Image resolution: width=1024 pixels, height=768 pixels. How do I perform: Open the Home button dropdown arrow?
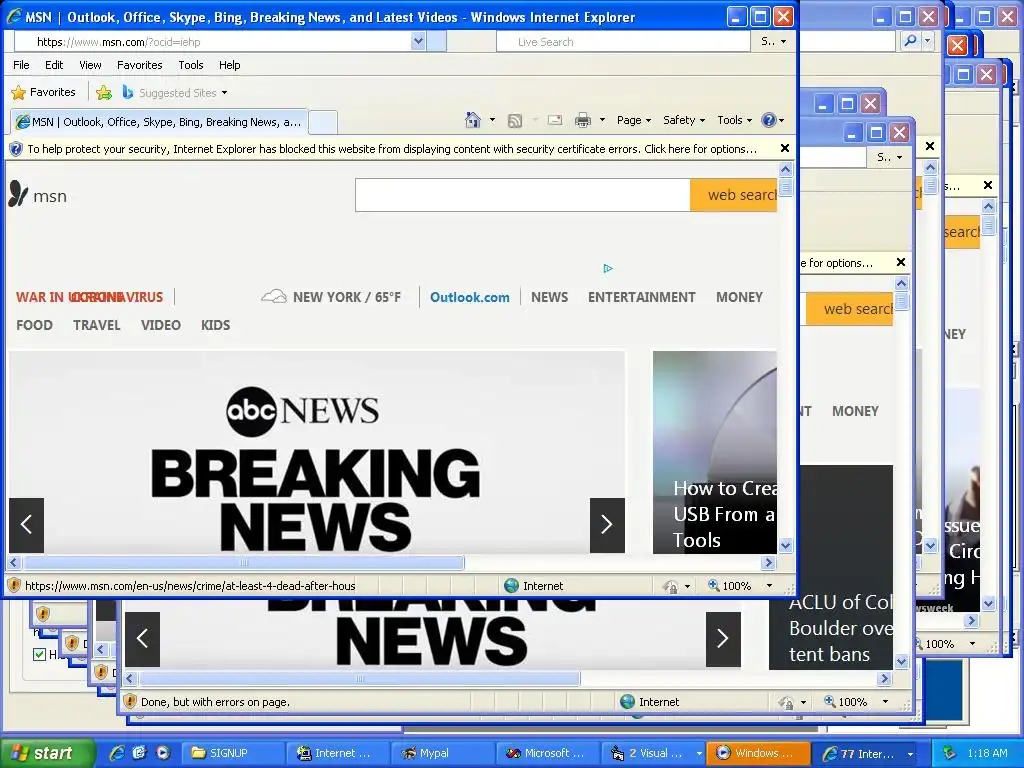point(492,120)
